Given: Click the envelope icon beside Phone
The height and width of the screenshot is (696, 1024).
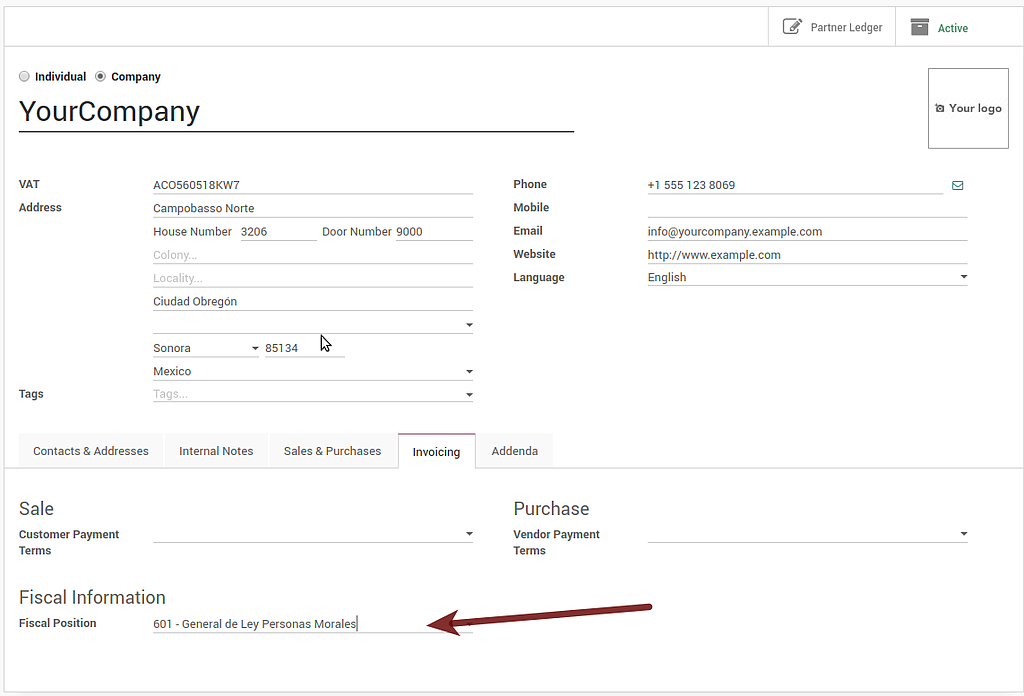Looking at the screenshot, I should click(x=957, y=185).
